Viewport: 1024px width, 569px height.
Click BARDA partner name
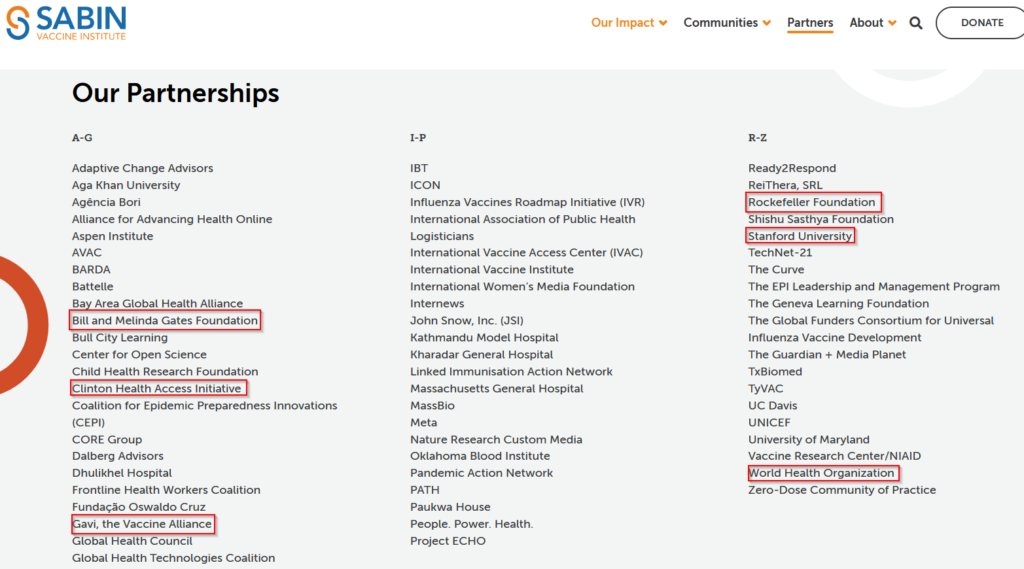click(x=91, y=269)
